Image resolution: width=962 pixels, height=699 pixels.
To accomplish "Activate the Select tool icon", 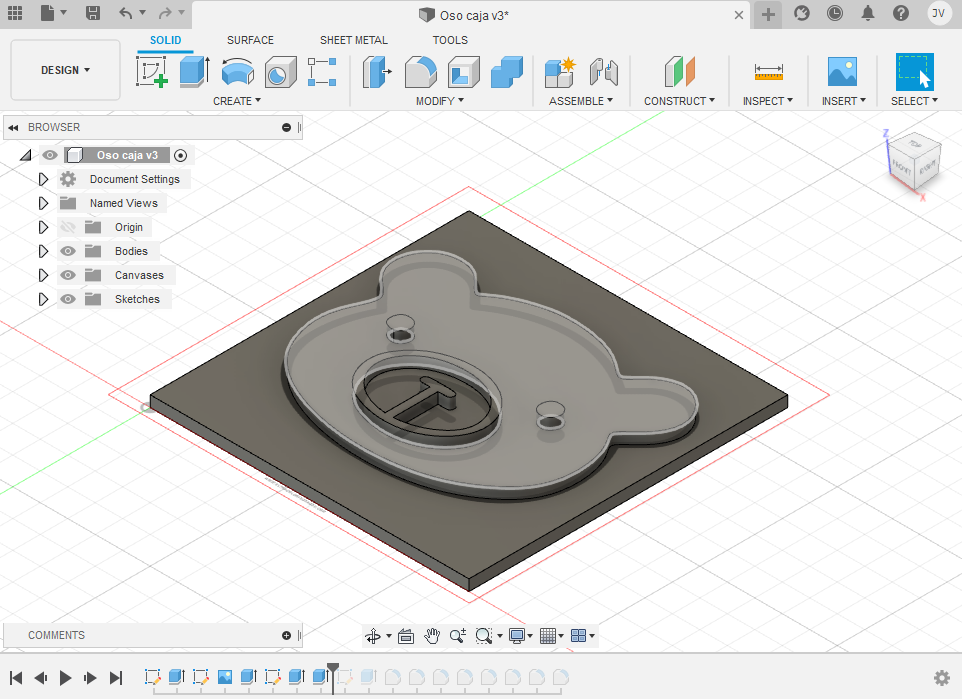I will (x=914, y=71).
